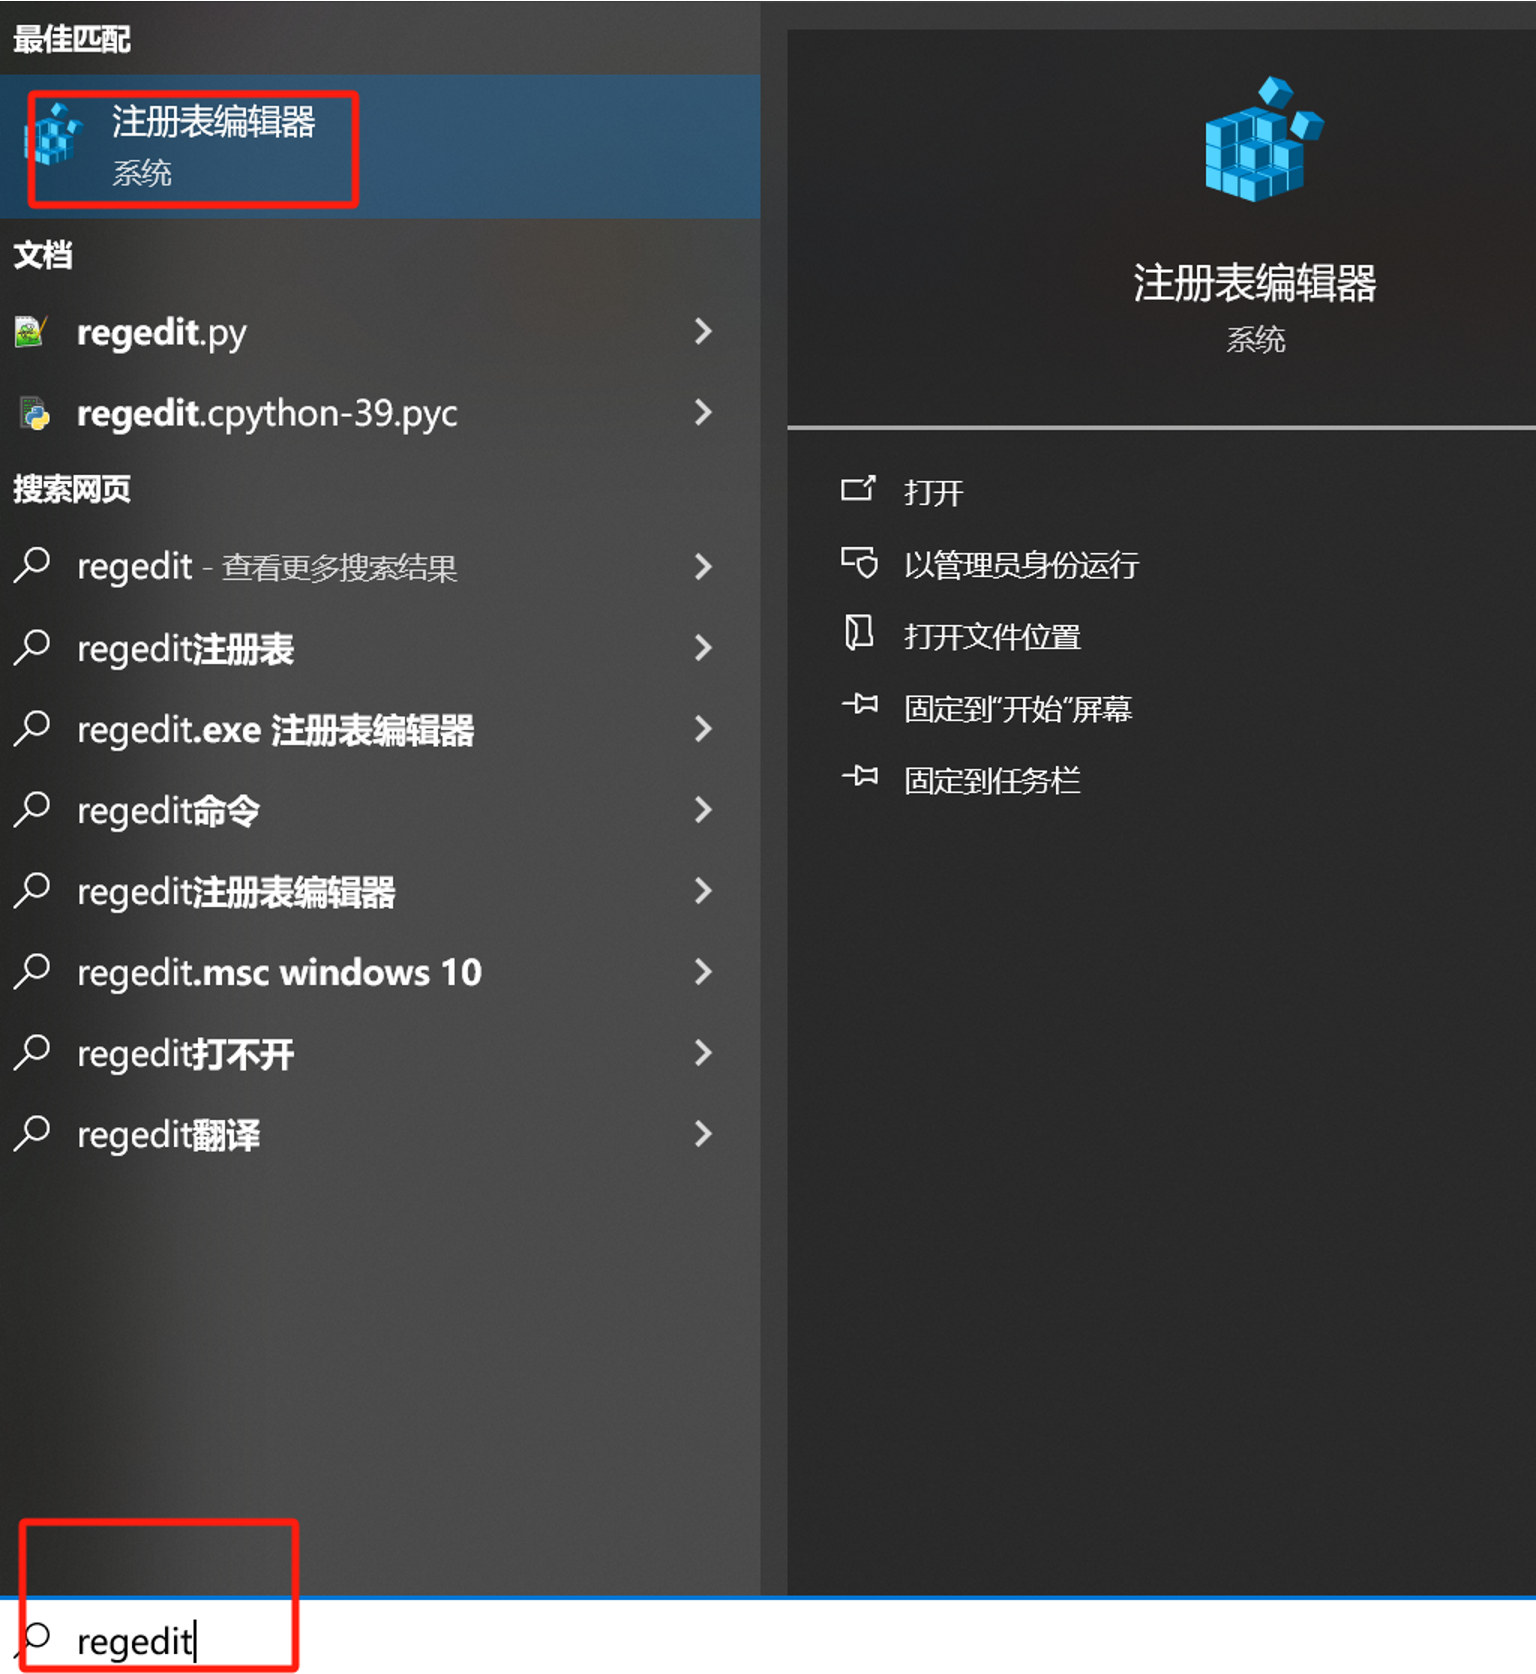
Task: Click the magnifier icon beside regedit命令
Action: coord(32,809)
